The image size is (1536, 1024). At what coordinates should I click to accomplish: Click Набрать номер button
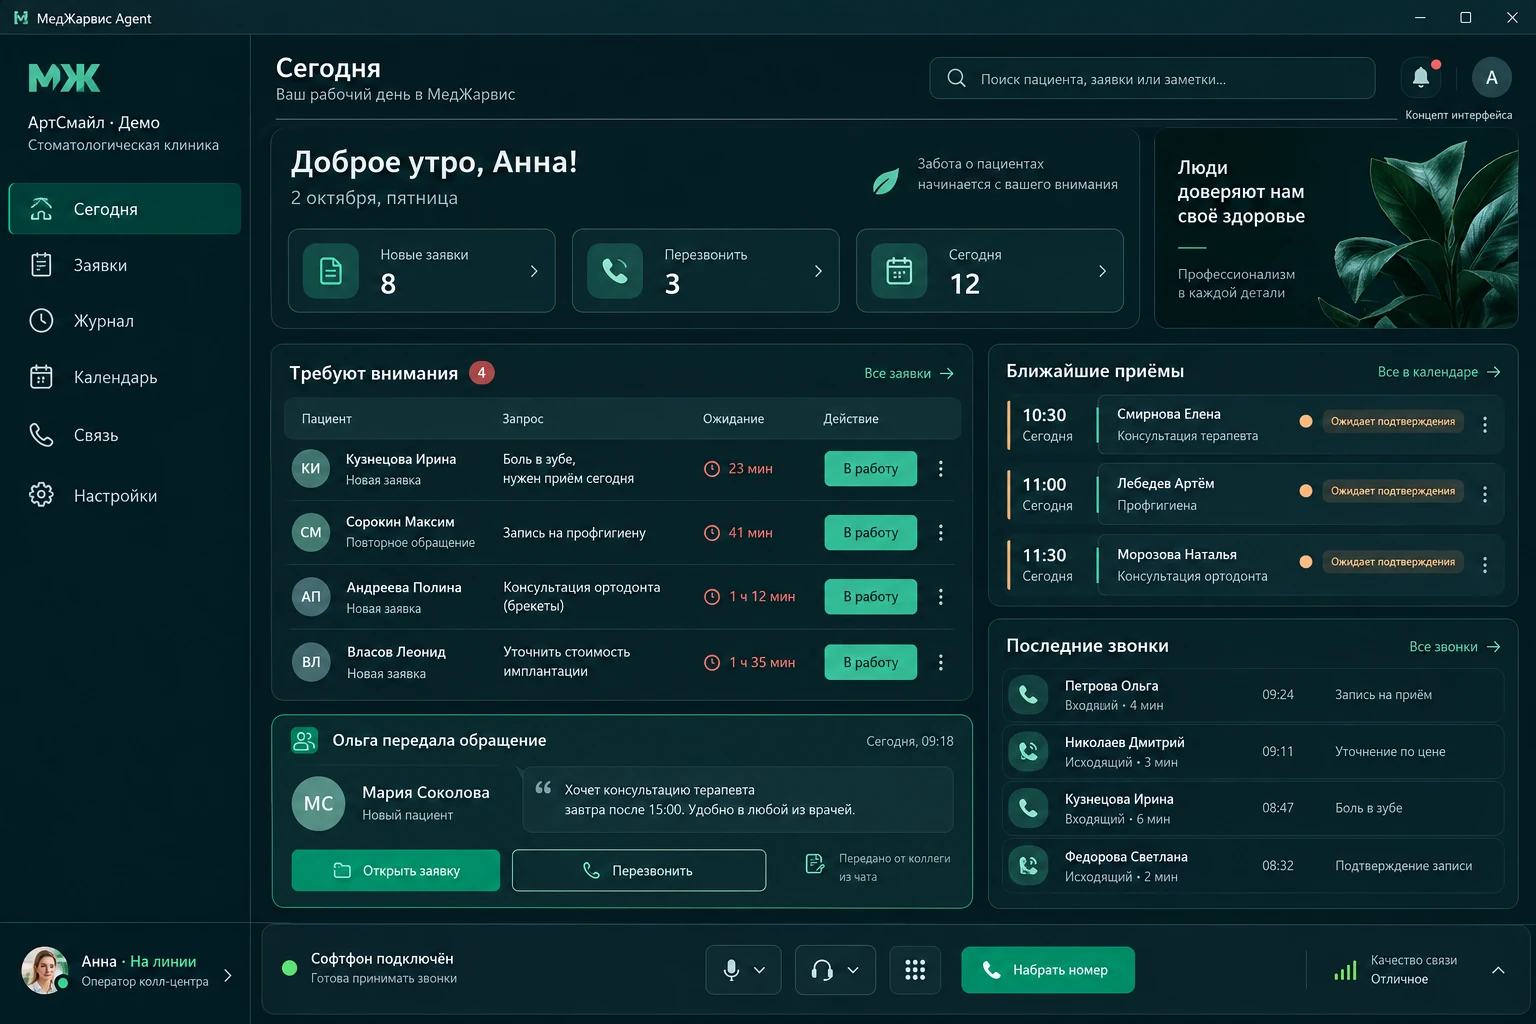[1048, 970]
